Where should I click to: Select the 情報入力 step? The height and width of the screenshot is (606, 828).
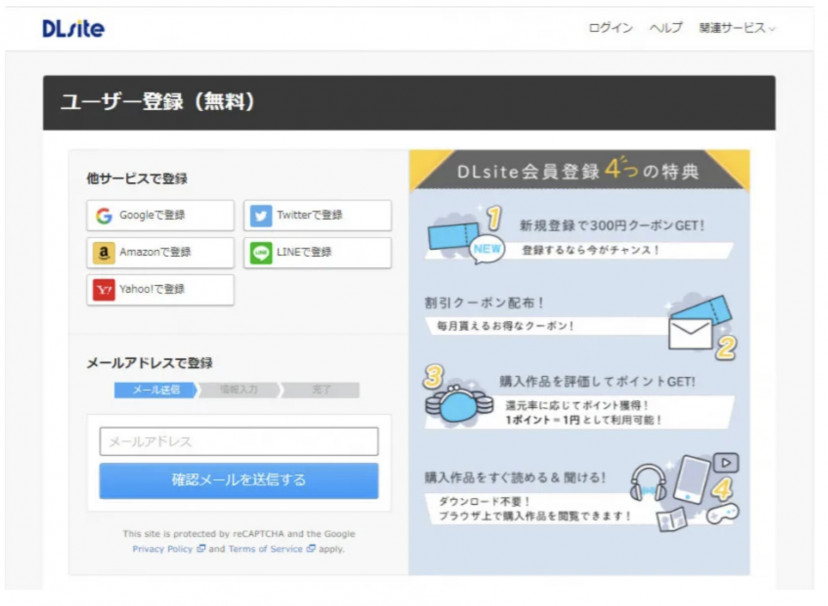239,390
